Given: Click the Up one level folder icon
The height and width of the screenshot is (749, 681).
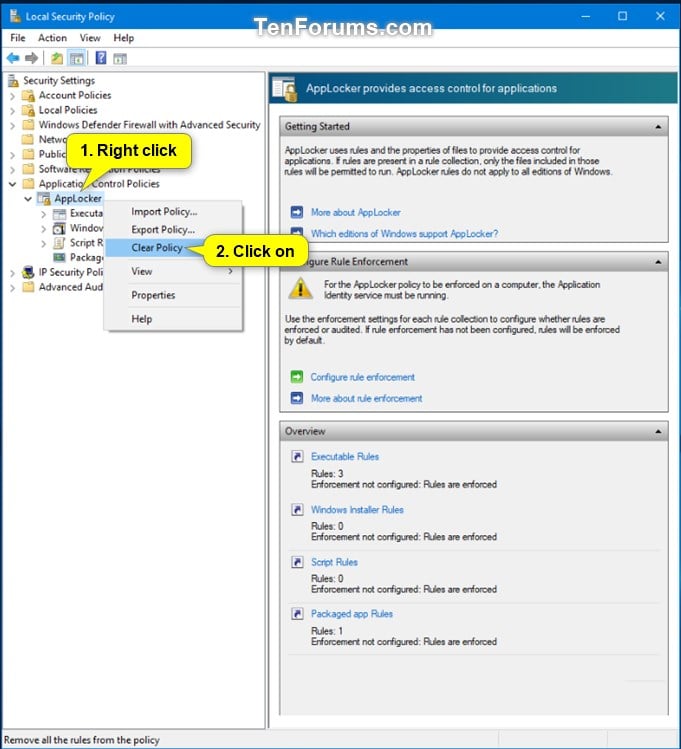Looking at the screenshot, I should [x=57, y=58].
